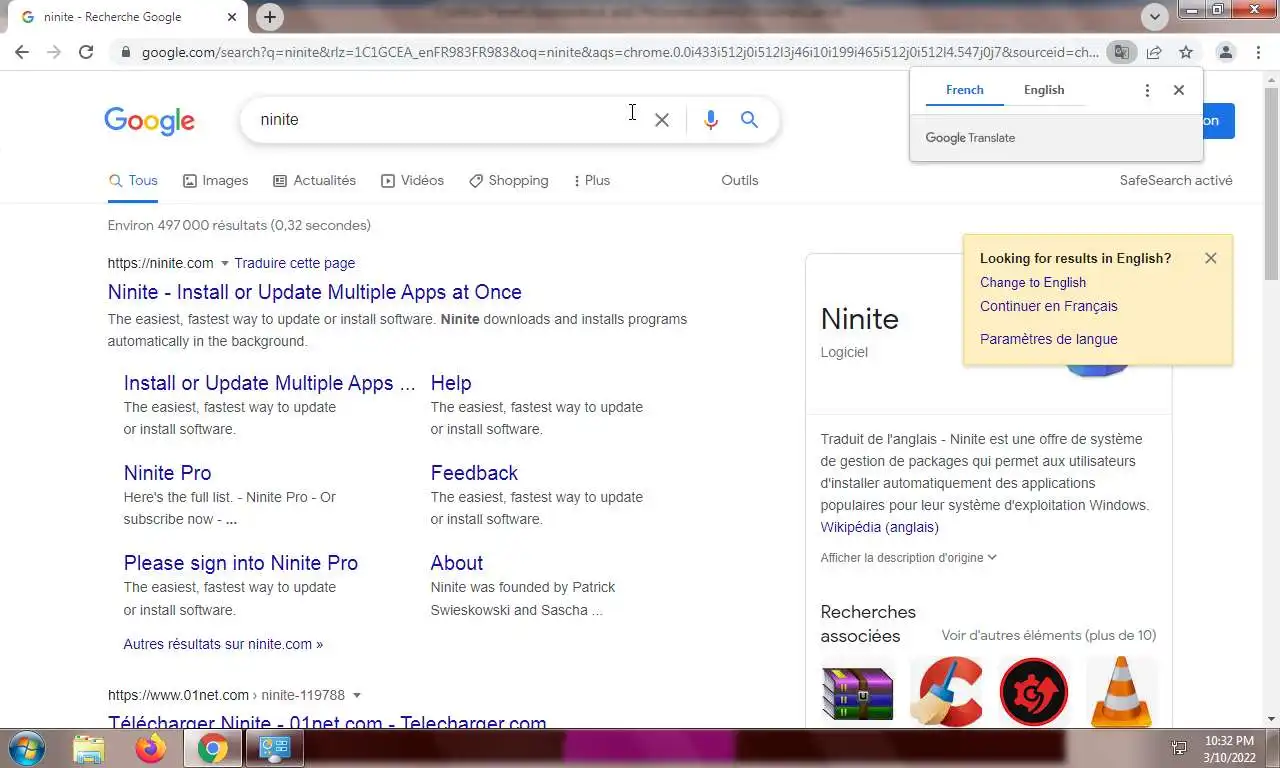Click the browser forward arrow
Viewport: 1280px width, 768px height.
(54, 52)
